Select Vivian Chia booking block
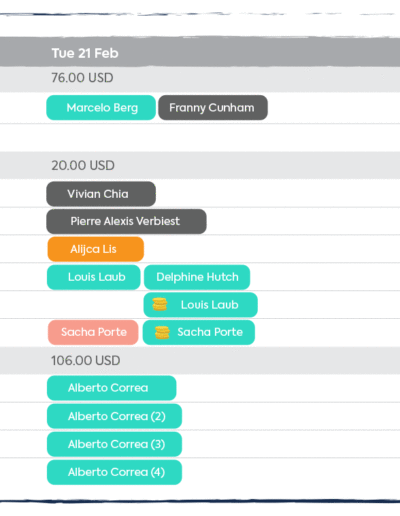 [x=101, y=194]
